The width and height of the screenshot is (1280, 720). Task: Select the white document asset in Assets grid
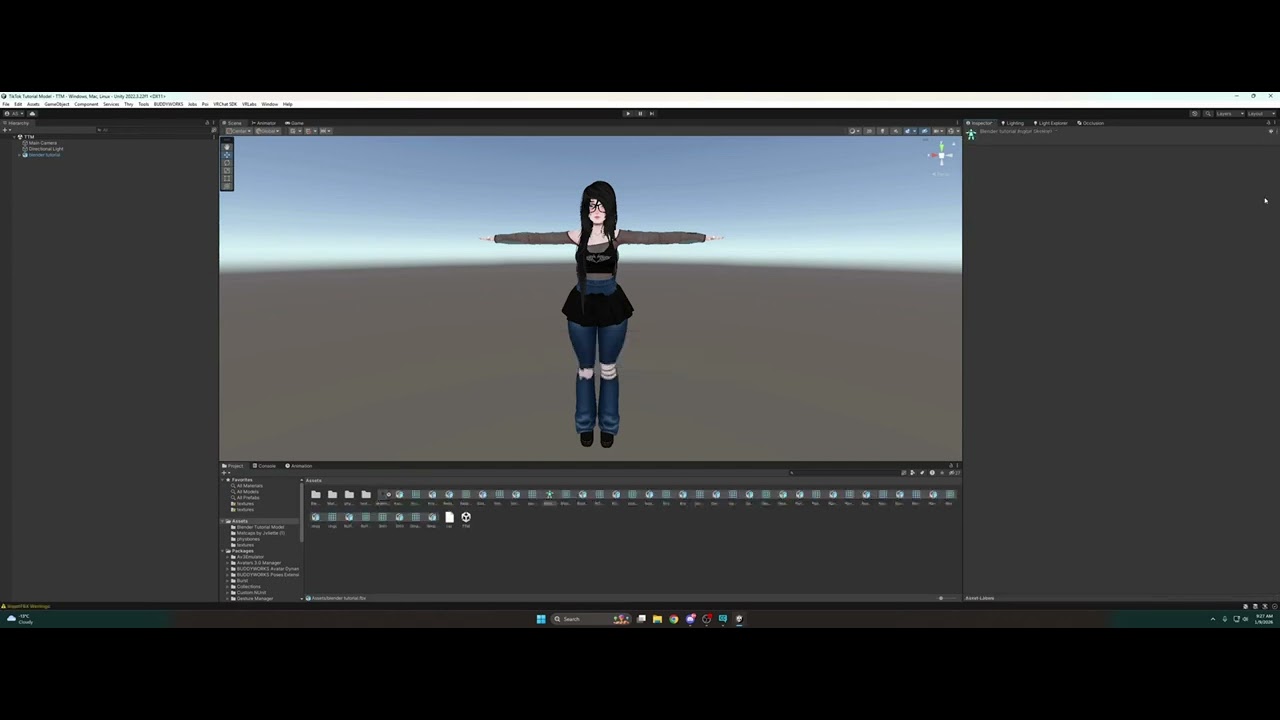pos(450,517)
